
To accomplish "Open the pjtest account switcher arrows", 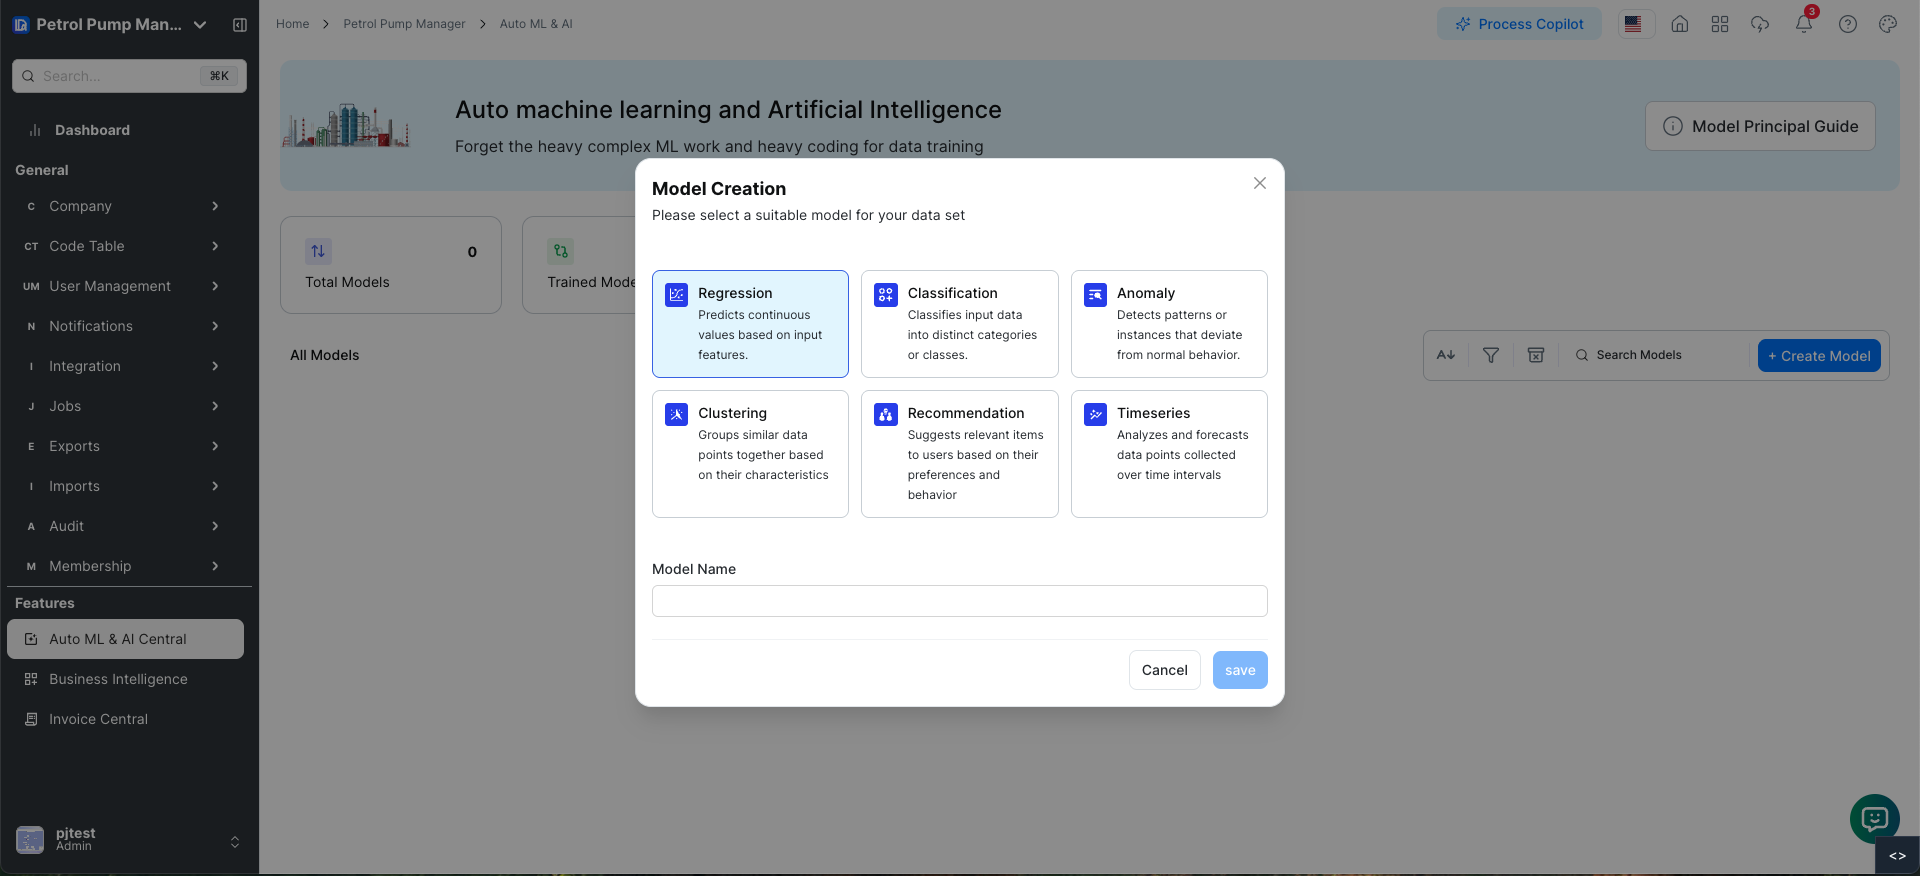I will click(x=235, y=841).
